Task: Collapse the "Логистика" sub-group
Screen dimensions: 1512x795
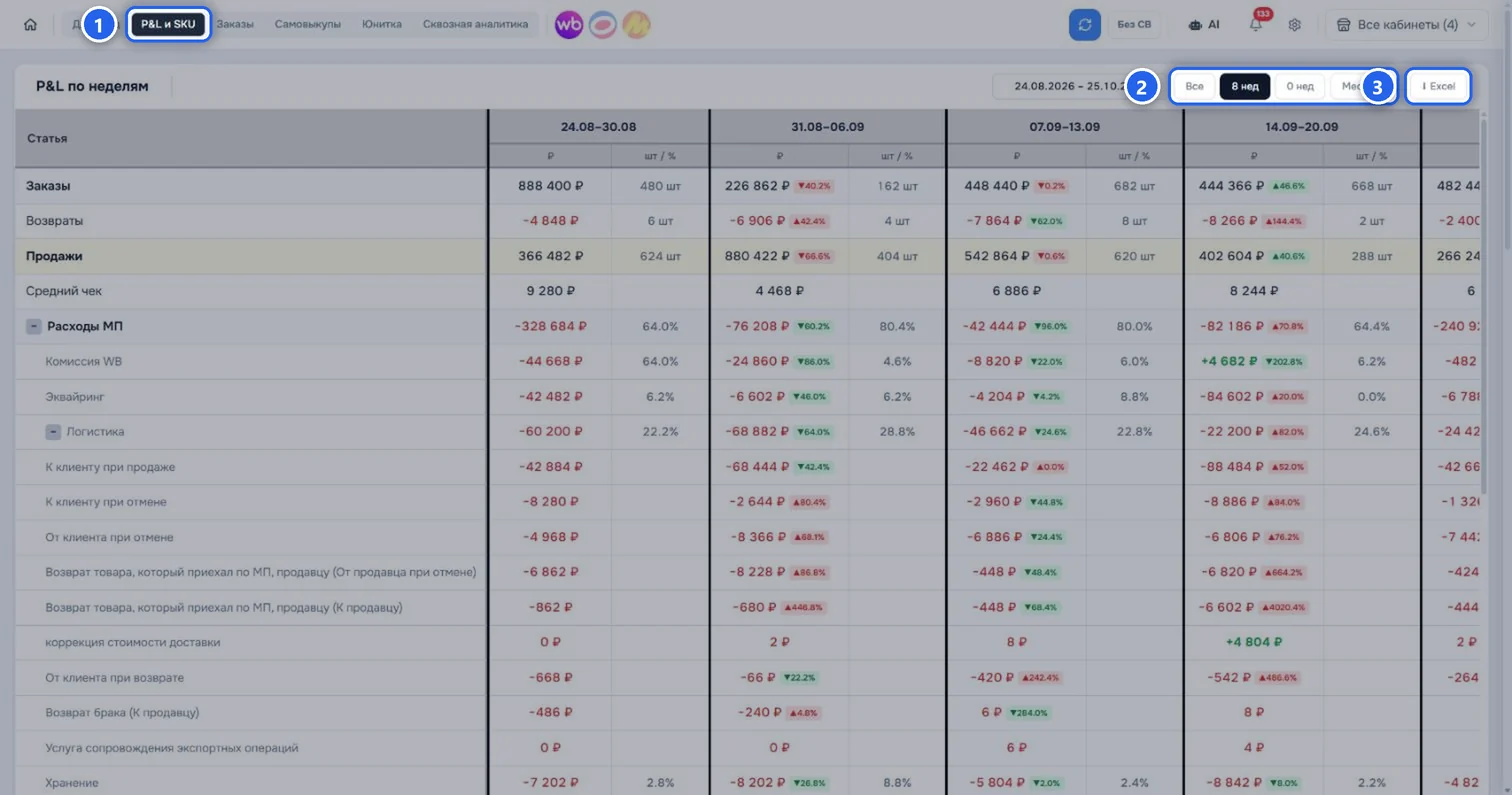Action: (53, 432)
